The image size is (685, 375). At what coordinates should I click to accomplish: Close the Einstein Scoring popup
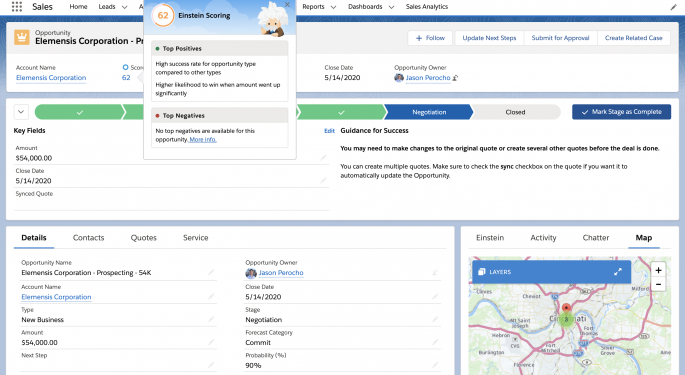coord(287,4)
